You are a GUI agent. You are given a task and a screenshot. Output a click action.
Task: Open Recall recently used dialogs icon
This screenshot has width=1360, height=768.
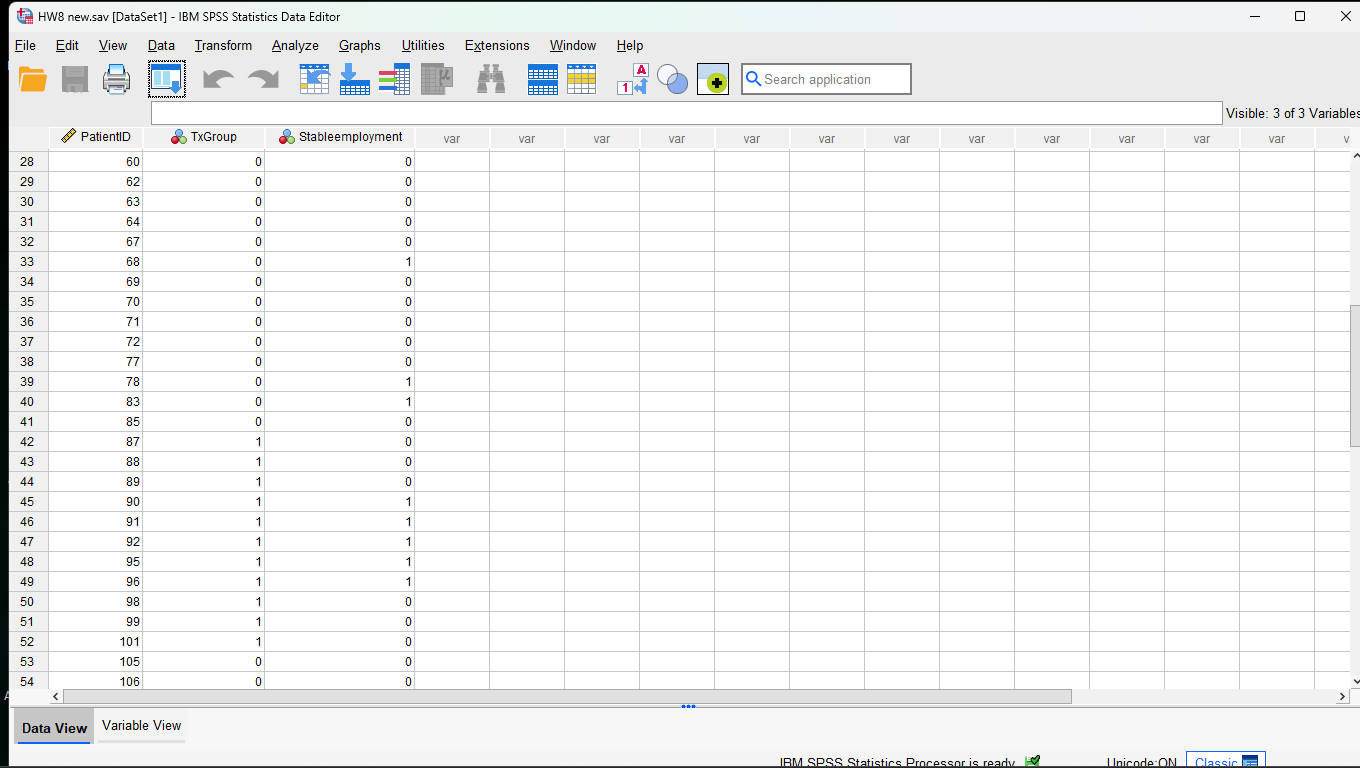point(167,80)
